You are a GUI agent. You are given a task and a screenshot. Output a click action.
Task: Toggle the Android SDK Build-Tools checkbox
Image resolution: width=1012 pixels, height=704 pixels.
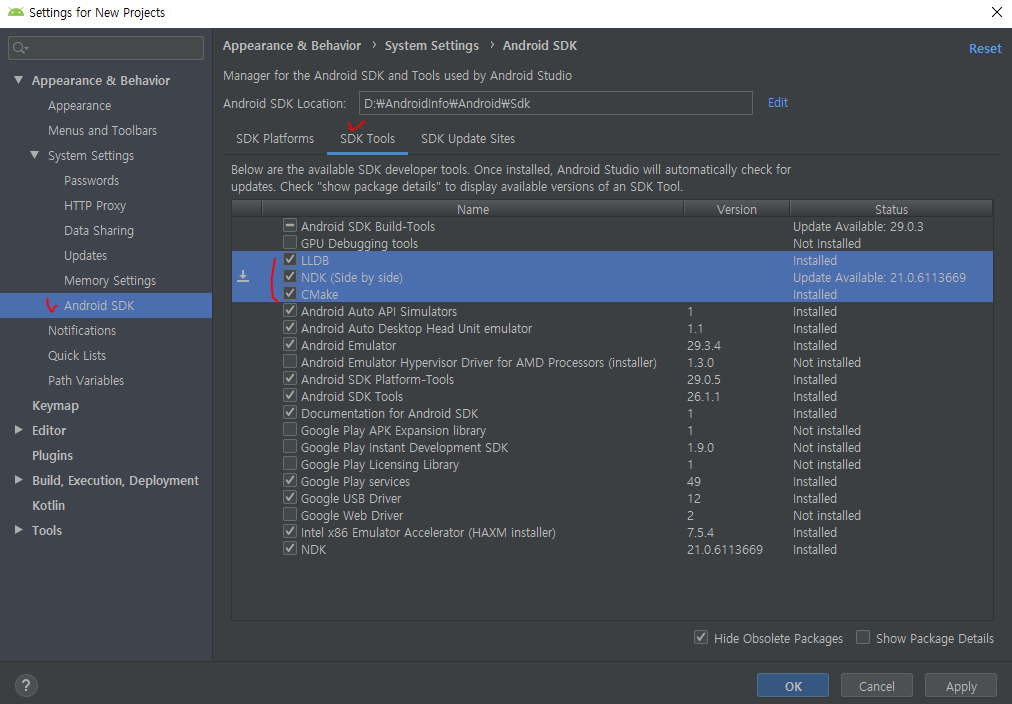290,226
